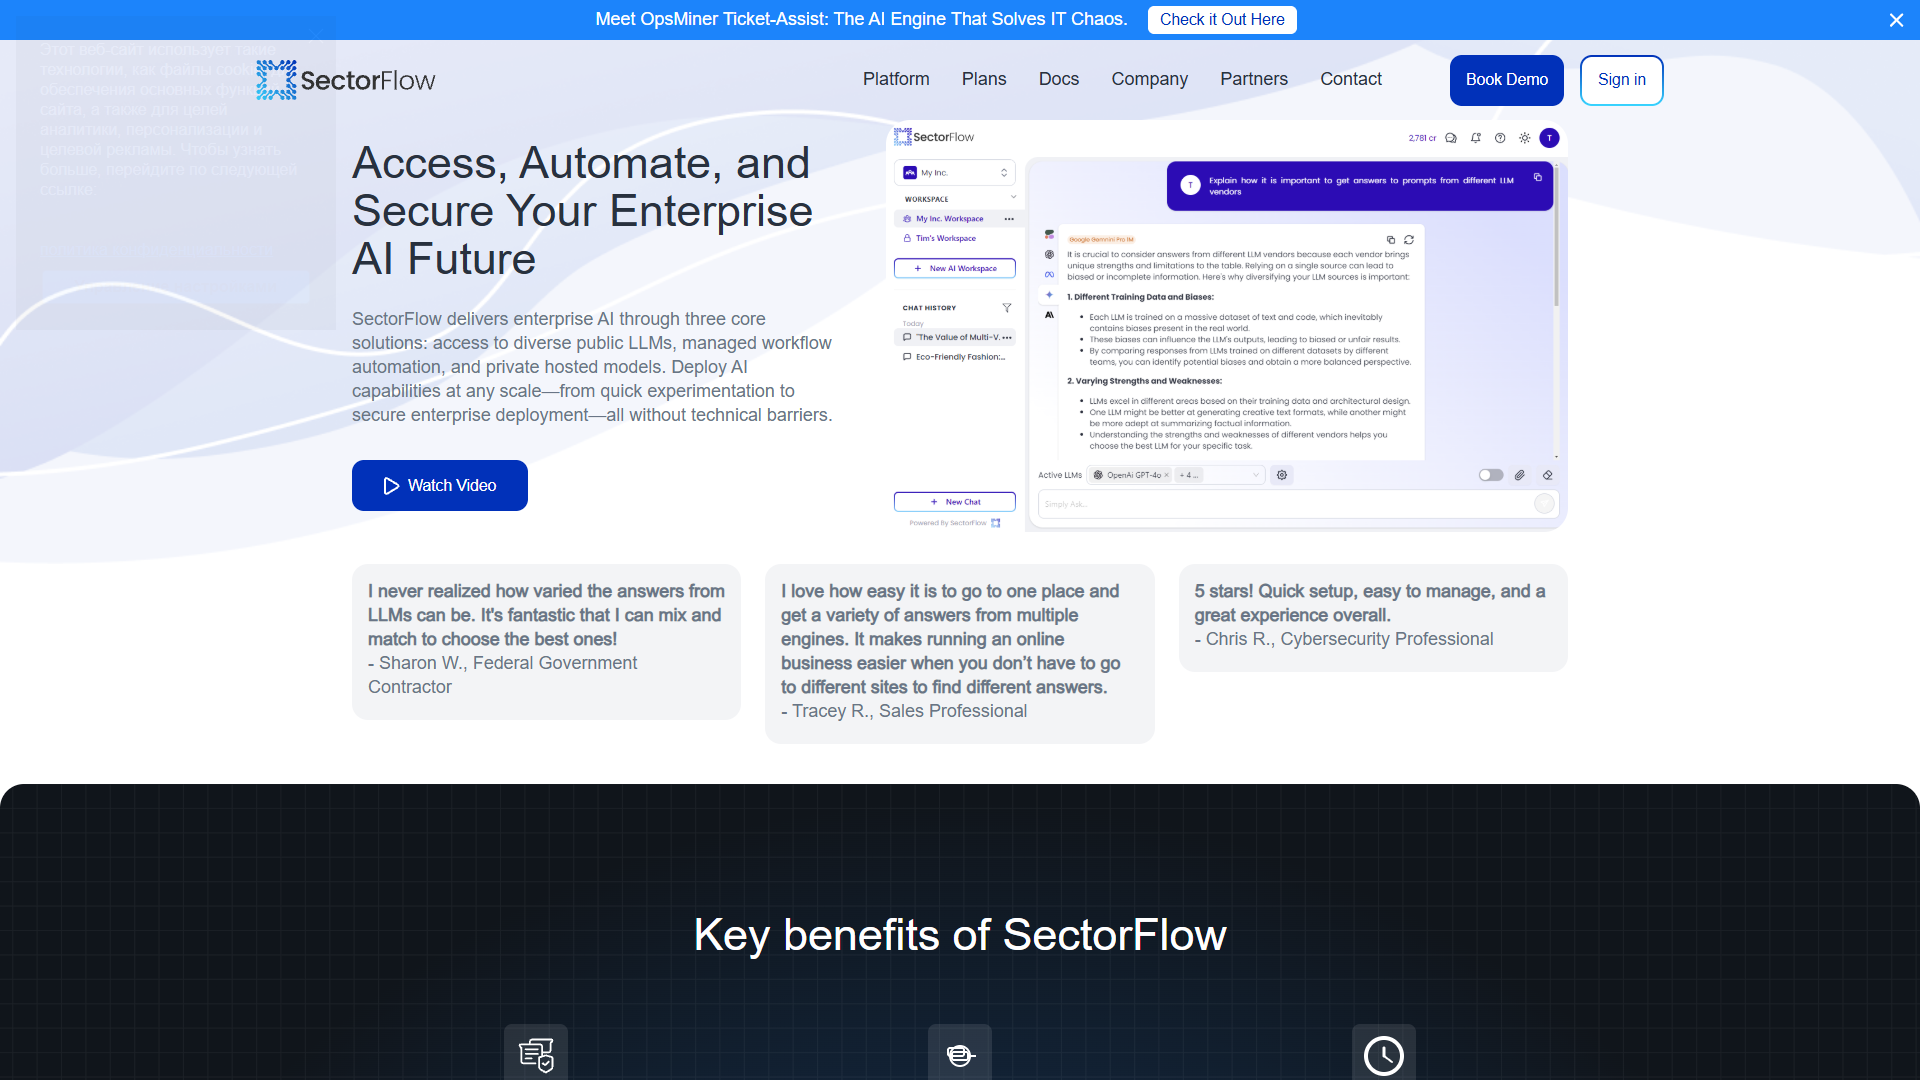Select My Inc. Workspace in the sidebar
This screenshot has width=1920, height=1080.
pos(949,219)
